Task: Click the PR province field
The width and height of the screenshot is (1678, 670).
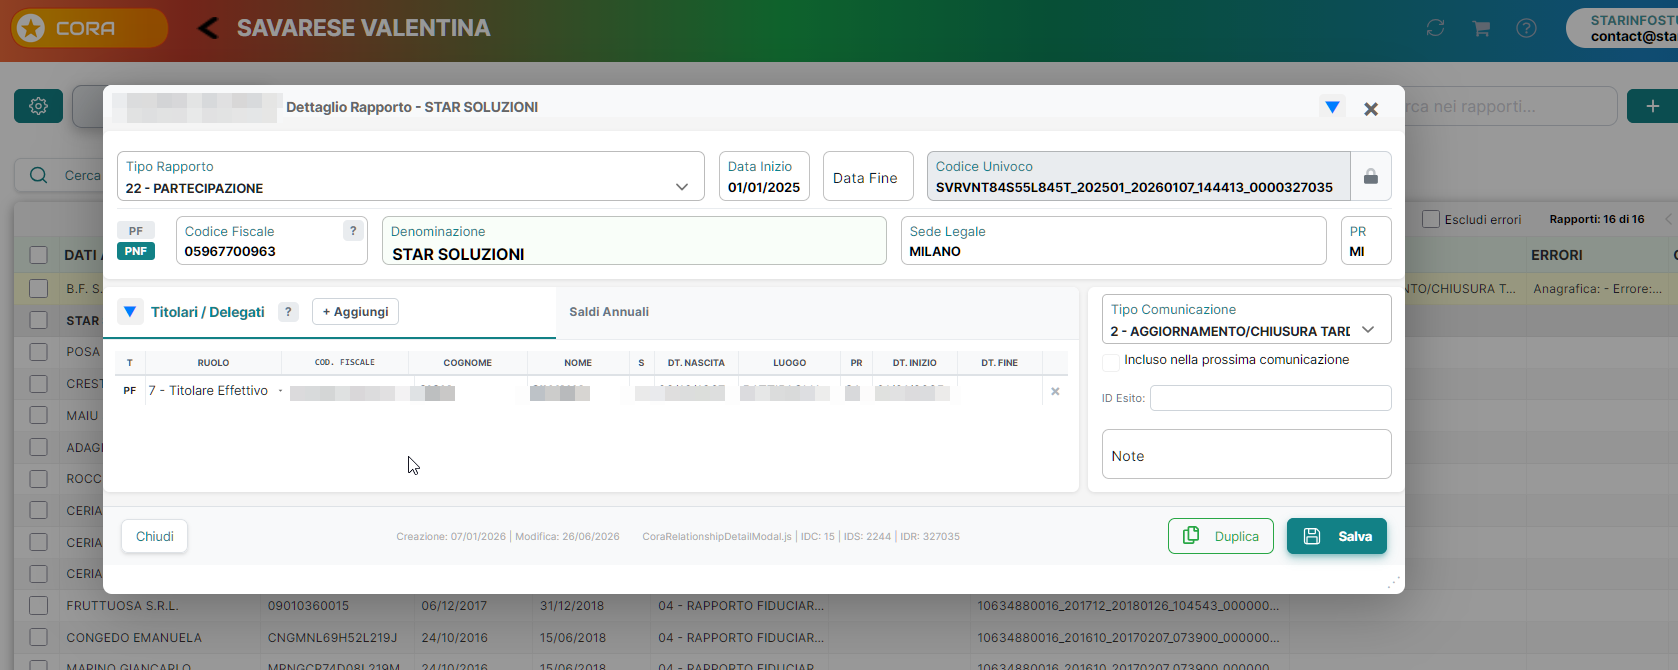Action: pyautogui.click(x=1366, y=241)
